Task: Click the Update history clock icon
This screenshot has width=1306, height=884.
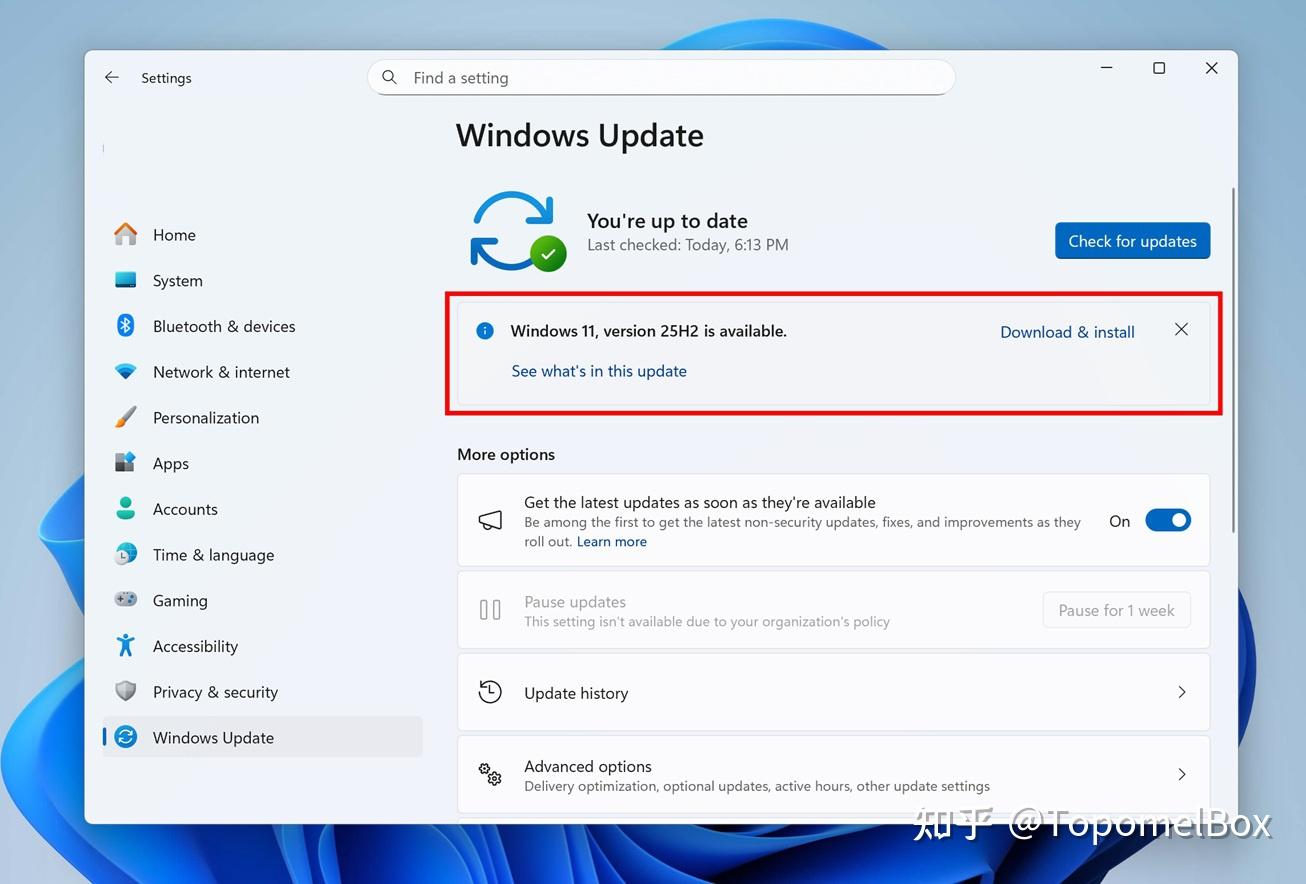Action: click(490, 691)
